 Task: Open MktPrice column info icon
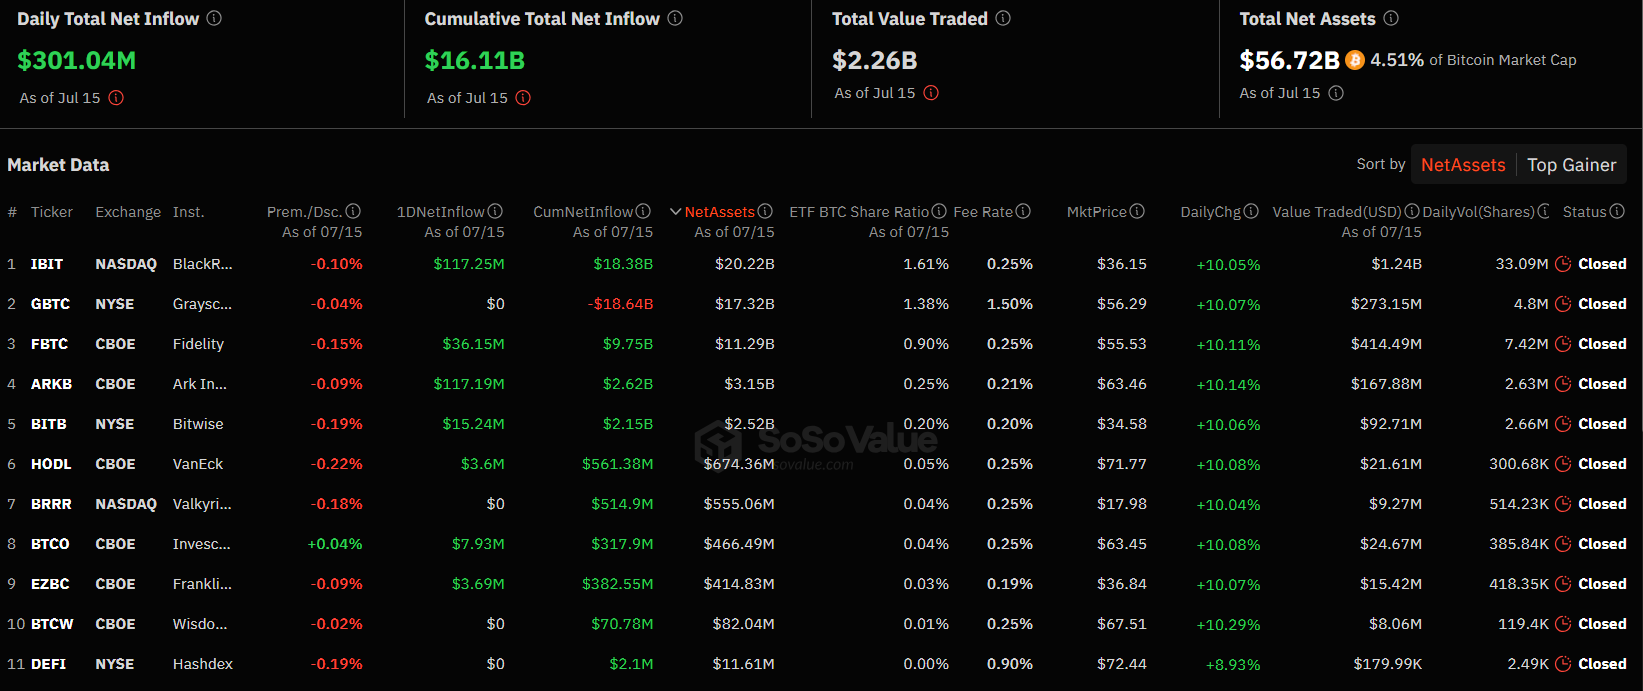point(1137,211)
